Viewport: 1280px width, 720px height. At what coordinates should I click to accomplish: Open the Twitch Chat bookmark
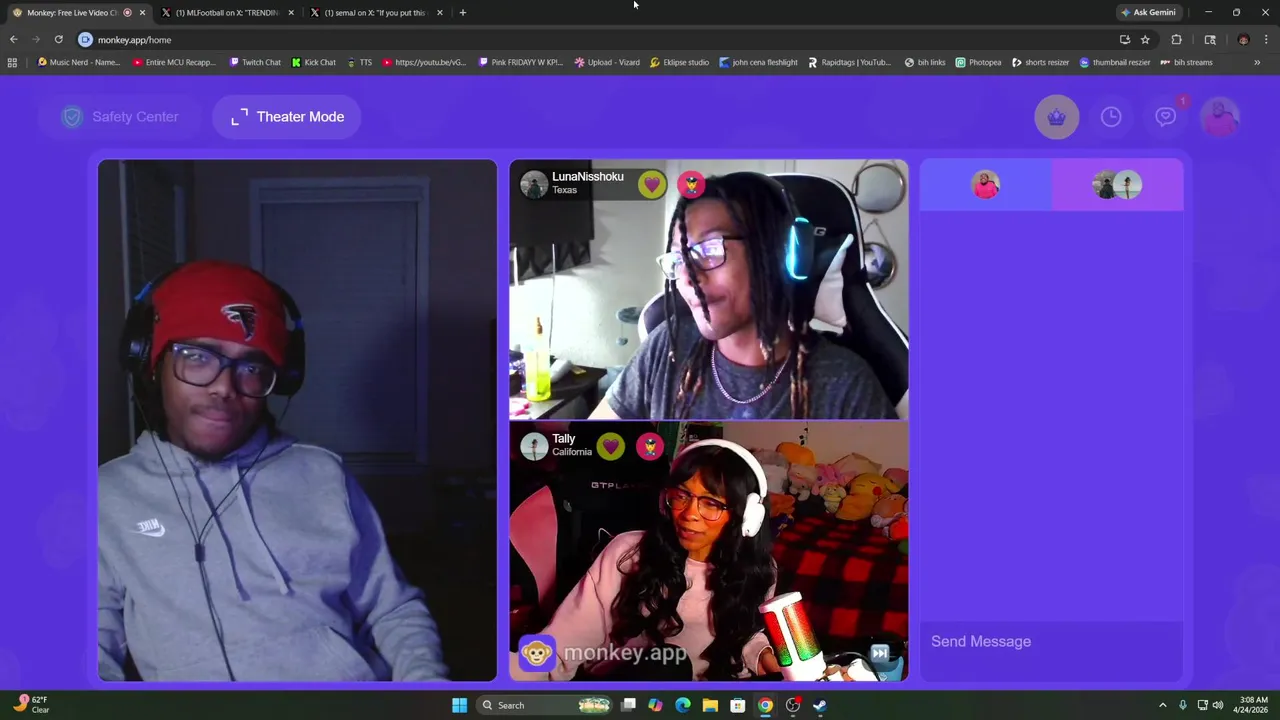click(x=255, y=62)
